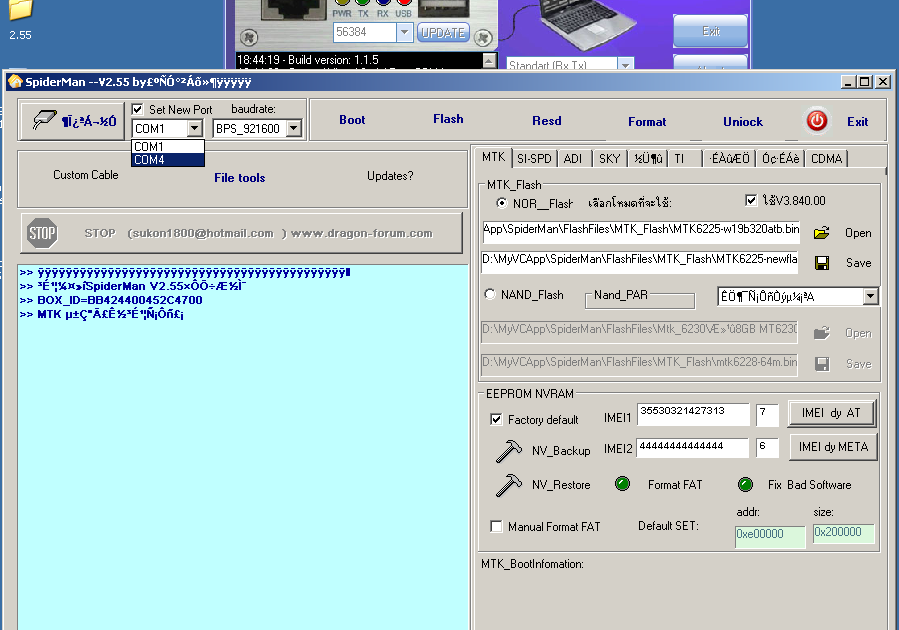Switch to the SI-SPD tab

point(534,159)
